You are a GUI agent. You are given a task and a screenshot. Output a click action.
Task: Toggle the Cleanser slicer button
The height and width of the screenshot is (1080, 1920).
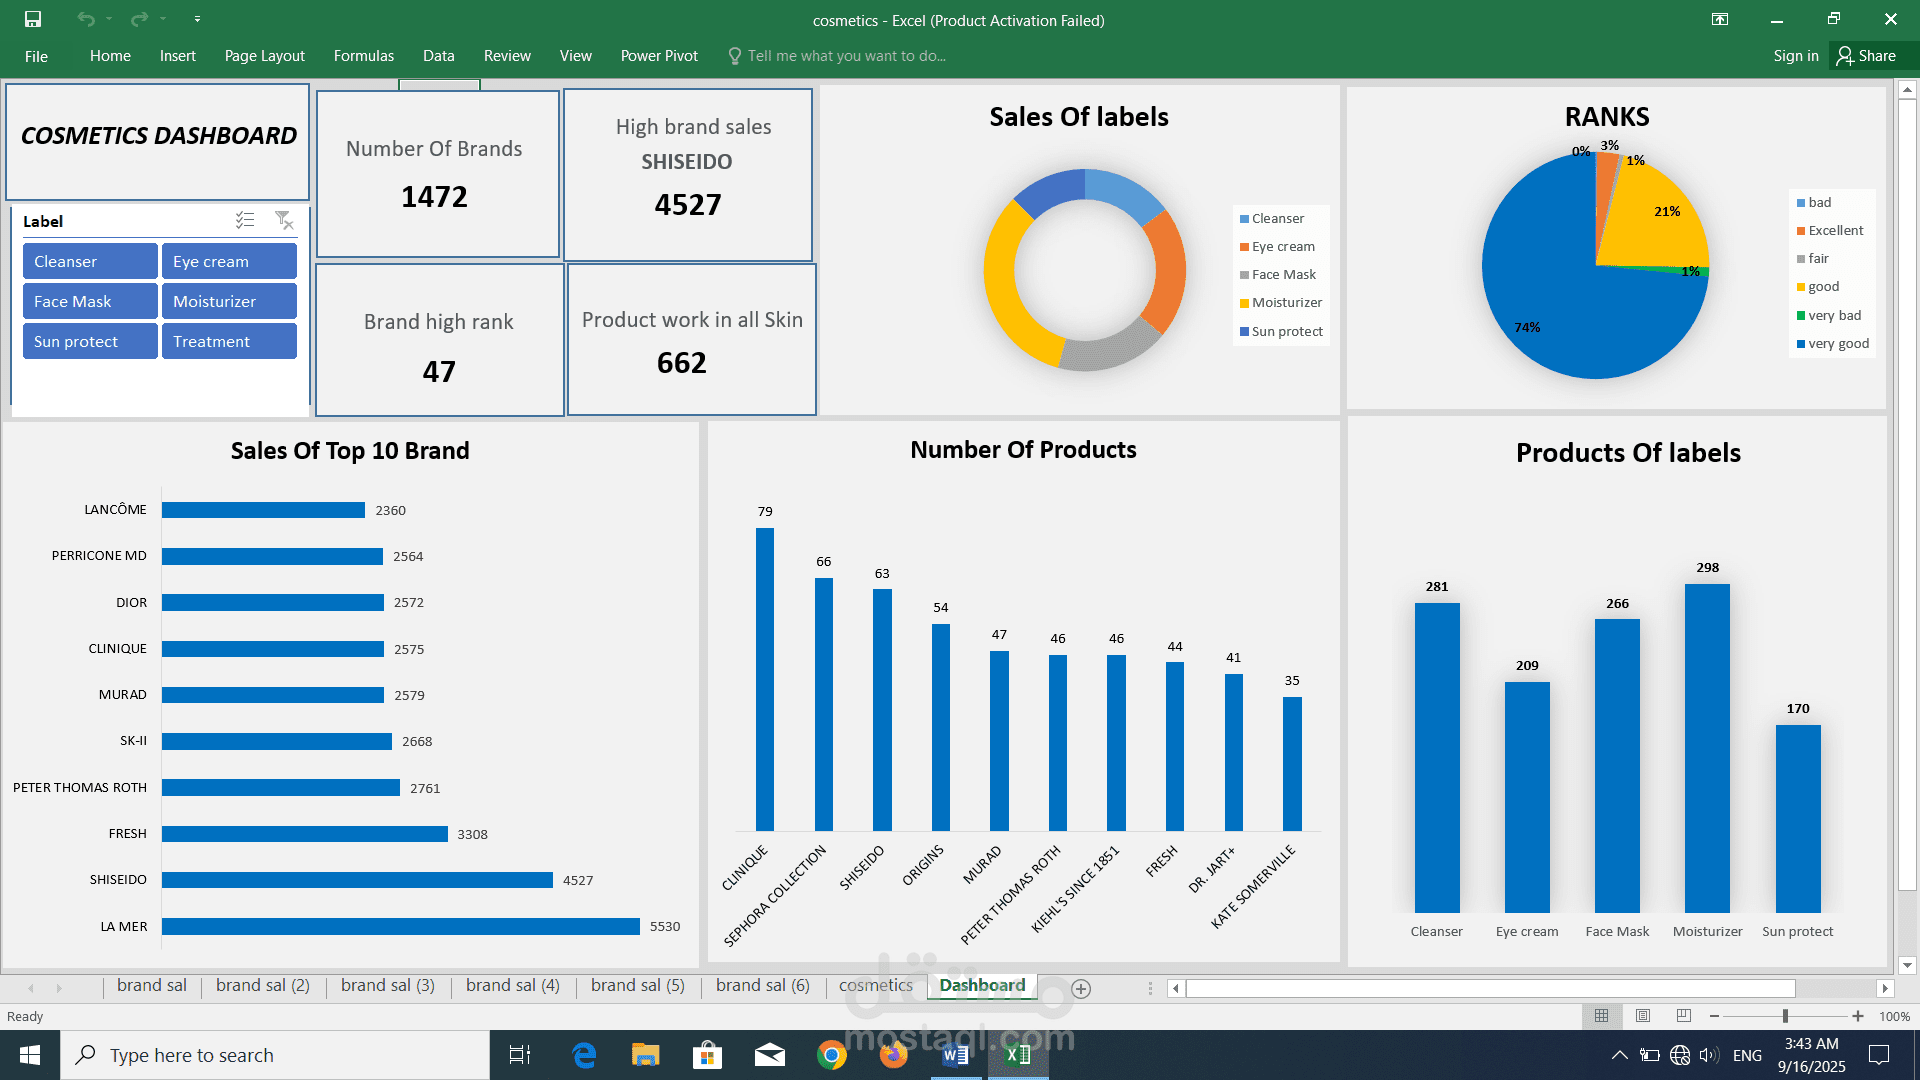[x=90, y=261]
